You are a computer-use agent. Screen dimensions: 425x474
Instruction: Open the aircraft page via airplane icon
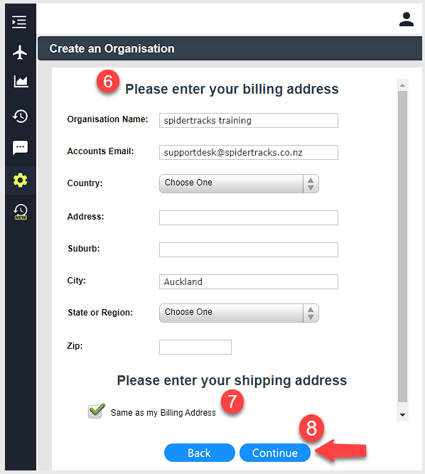20,52
